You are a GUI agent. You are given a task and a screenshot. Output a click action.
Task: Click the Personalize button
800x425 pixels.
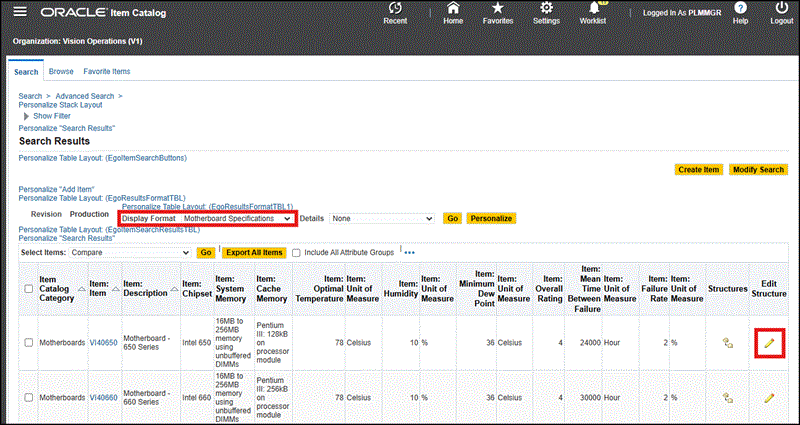[491, 218]
